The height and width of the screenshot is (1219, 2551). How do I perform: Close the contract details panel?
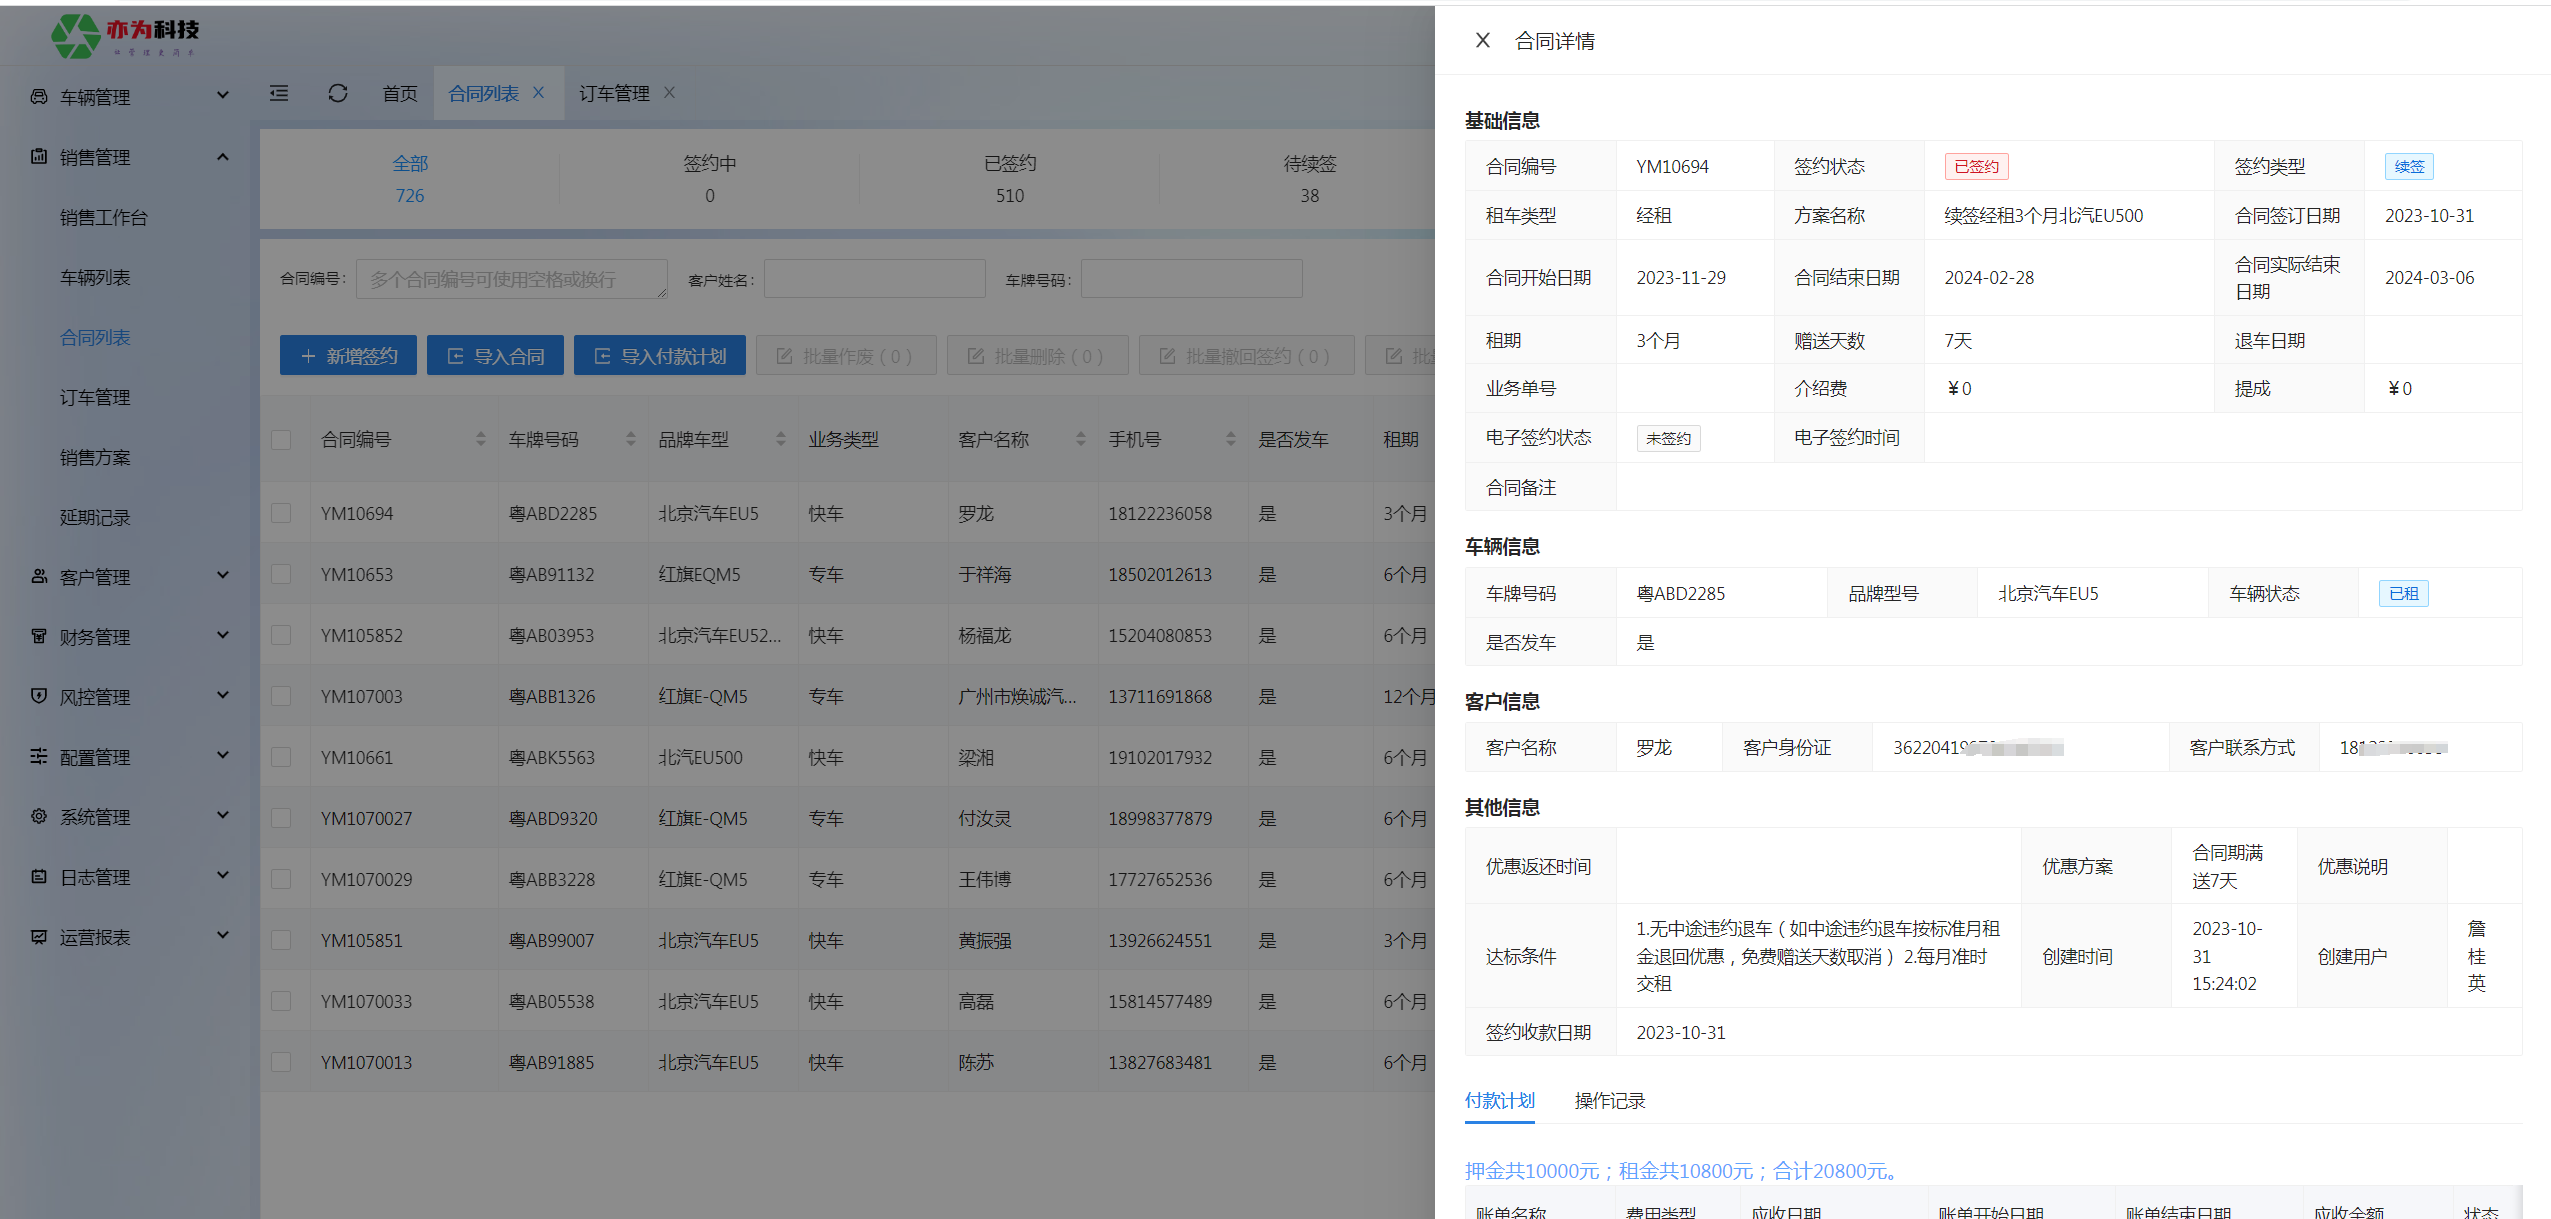pyautogui.click(x=1482, y=40)
